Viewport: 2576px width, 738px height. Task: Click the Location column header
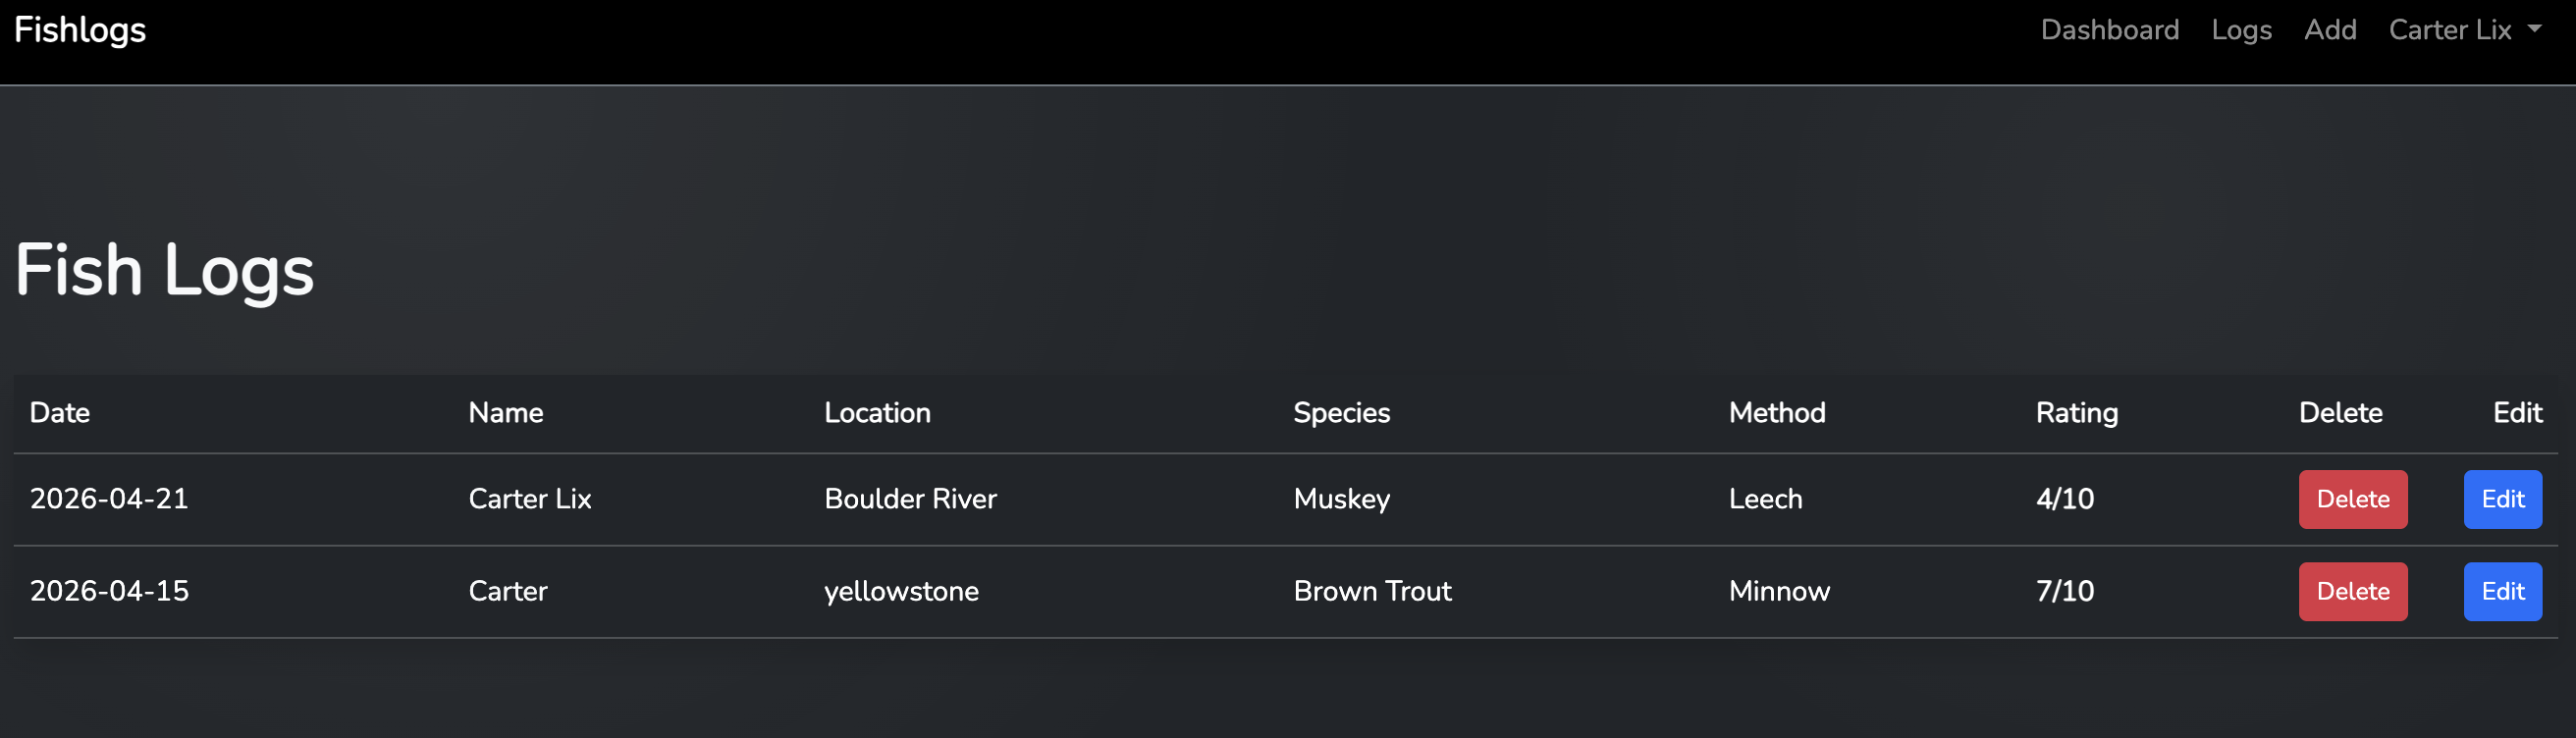(x=877, y=413)
